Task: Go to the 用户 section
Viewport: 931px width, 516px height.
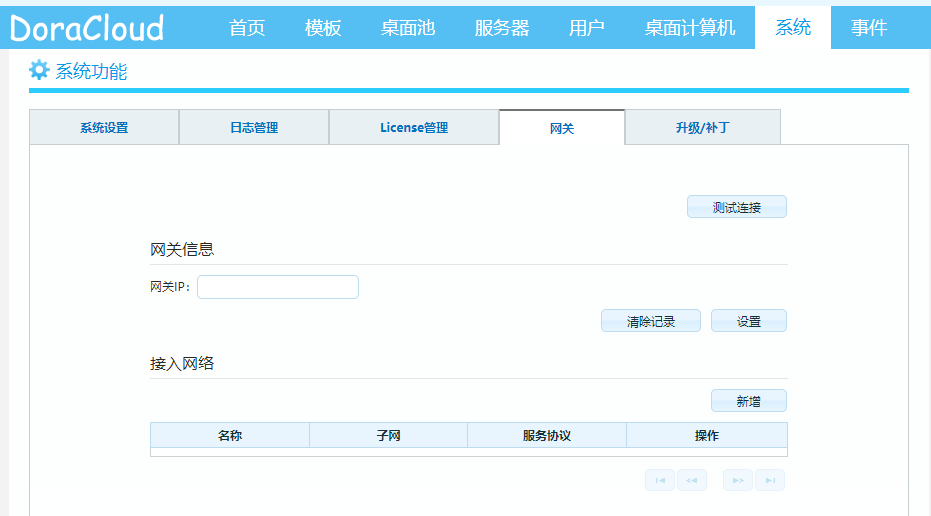Action: coord(587,28)
